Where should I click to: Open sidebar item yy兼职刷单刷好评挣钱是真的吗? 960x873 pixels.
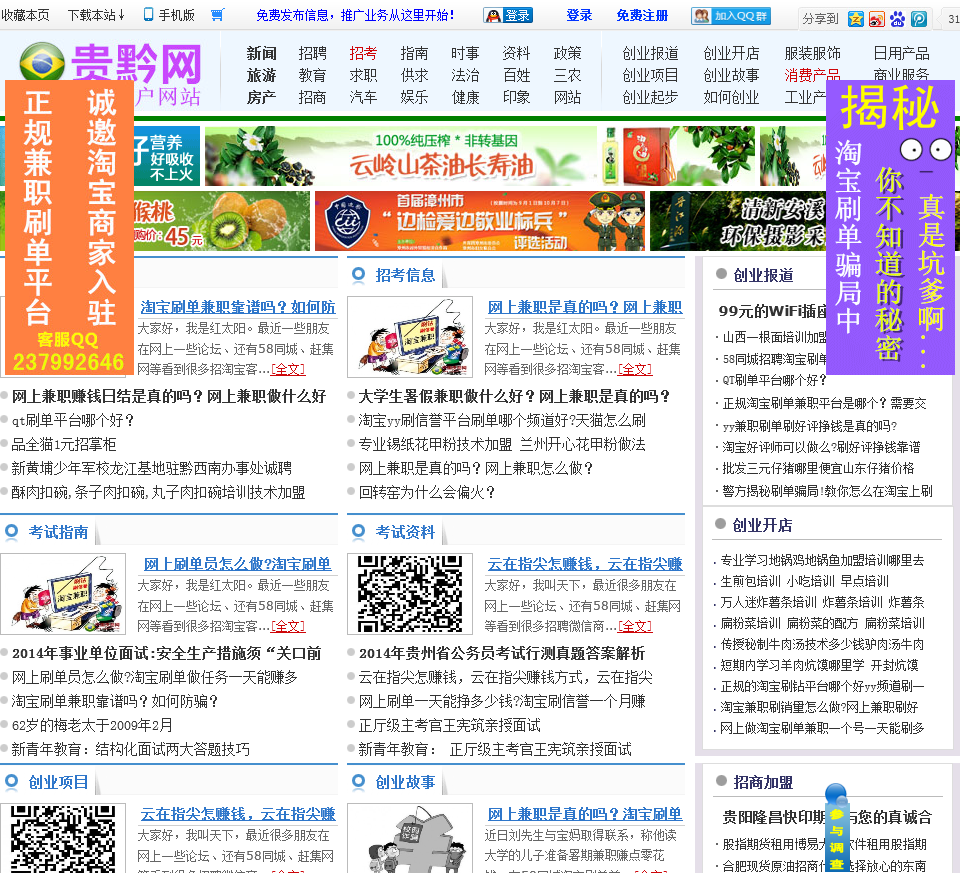point(809,426)
